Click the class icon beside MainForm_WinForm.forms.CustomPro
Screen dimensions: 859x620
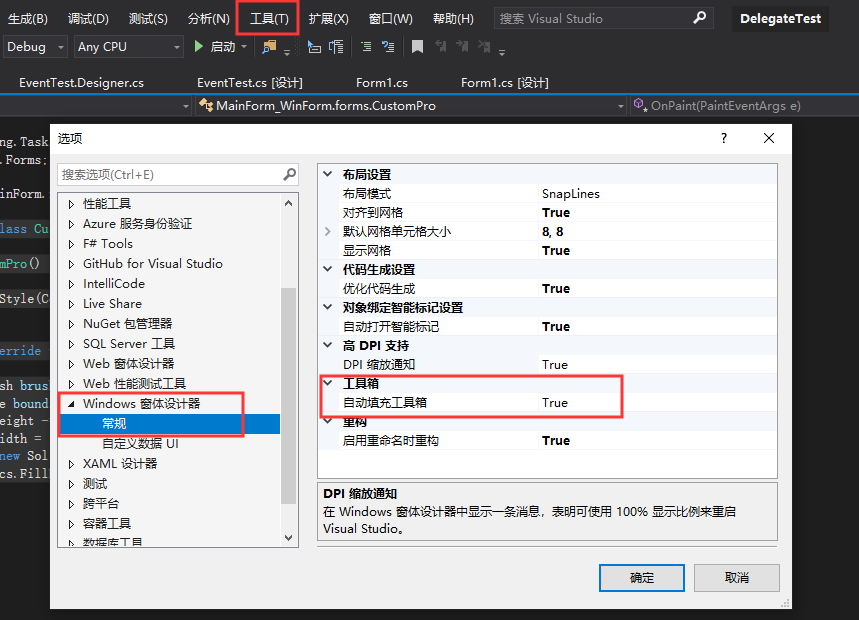(205, 105)
